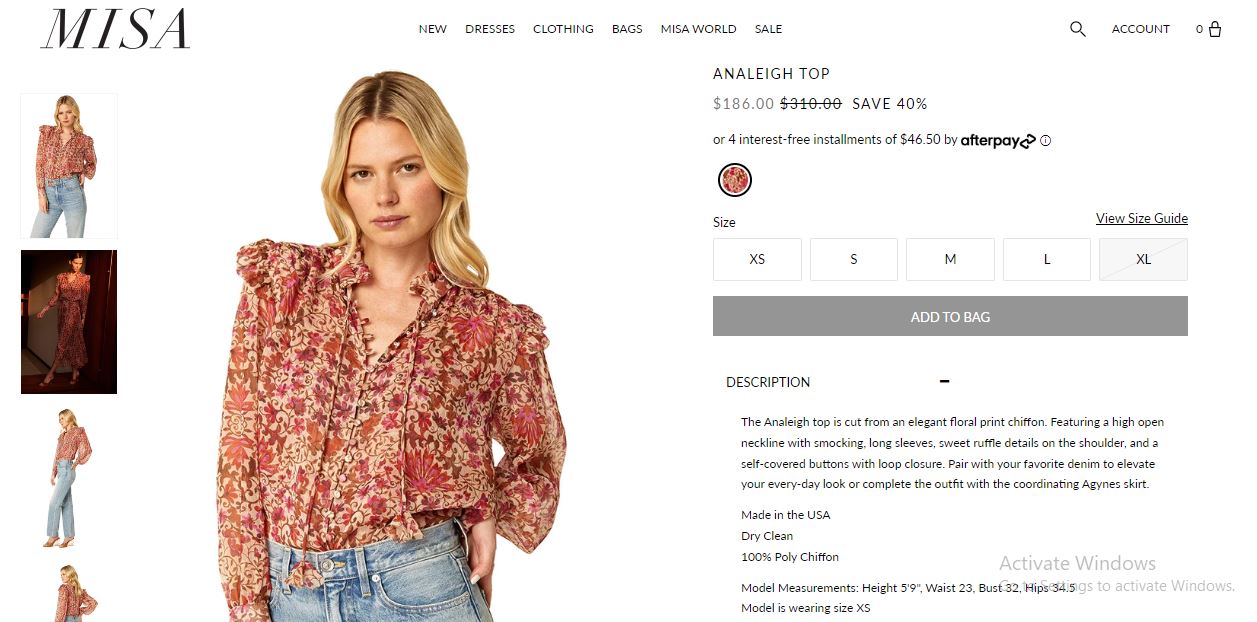Select the unavailable XL size
This screenshot has width=1257, height=622.
point(1143,259)
